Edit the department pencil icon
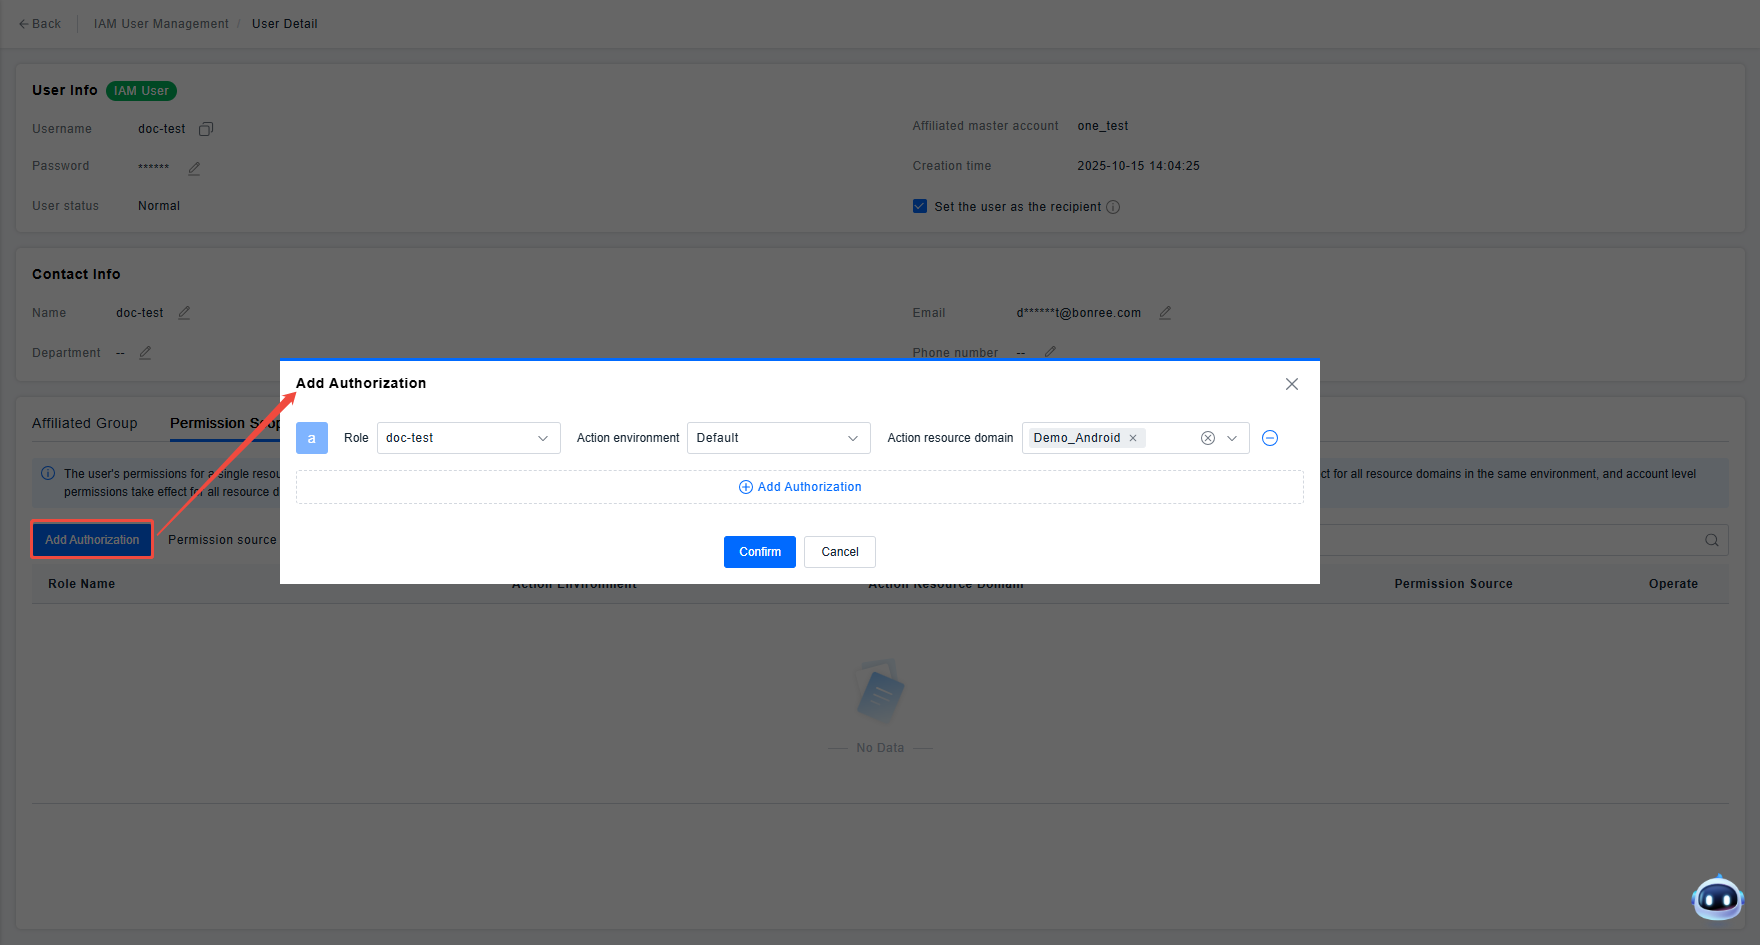Viewport: 1760px width, 945px height. [x=145, y=353]
